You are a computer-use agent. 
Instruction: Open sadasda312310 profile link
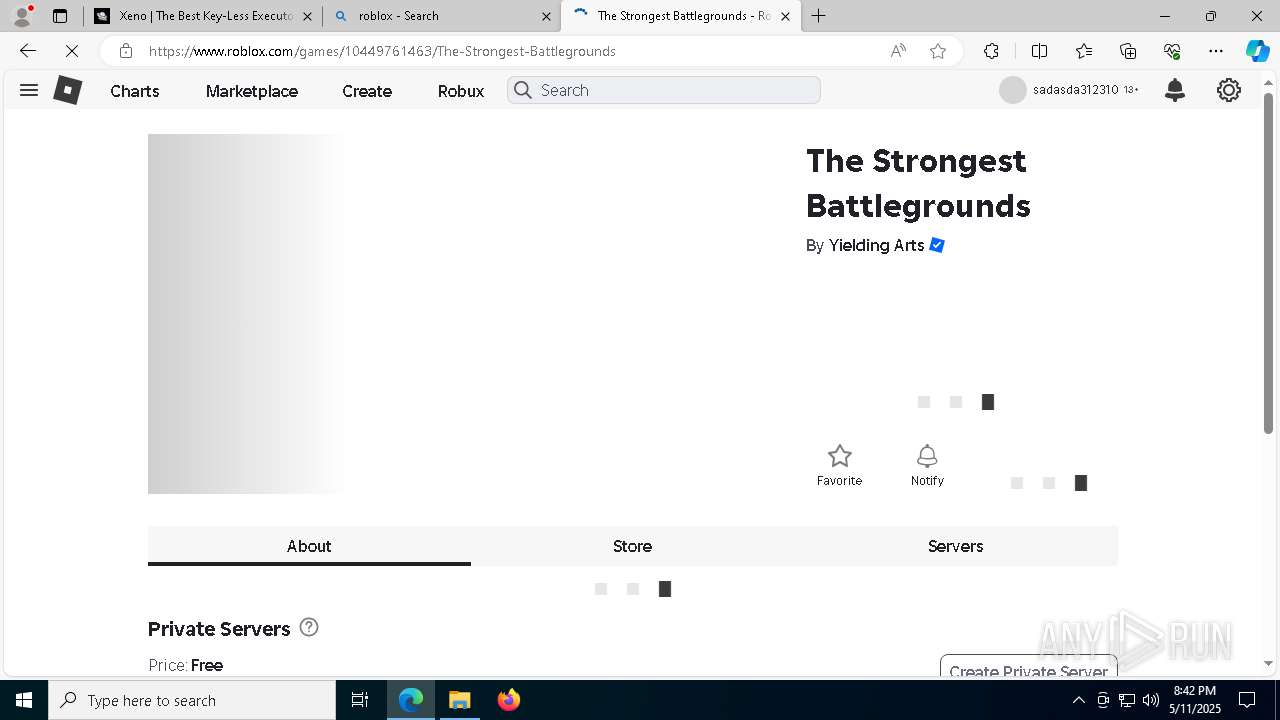point(1069,90)
